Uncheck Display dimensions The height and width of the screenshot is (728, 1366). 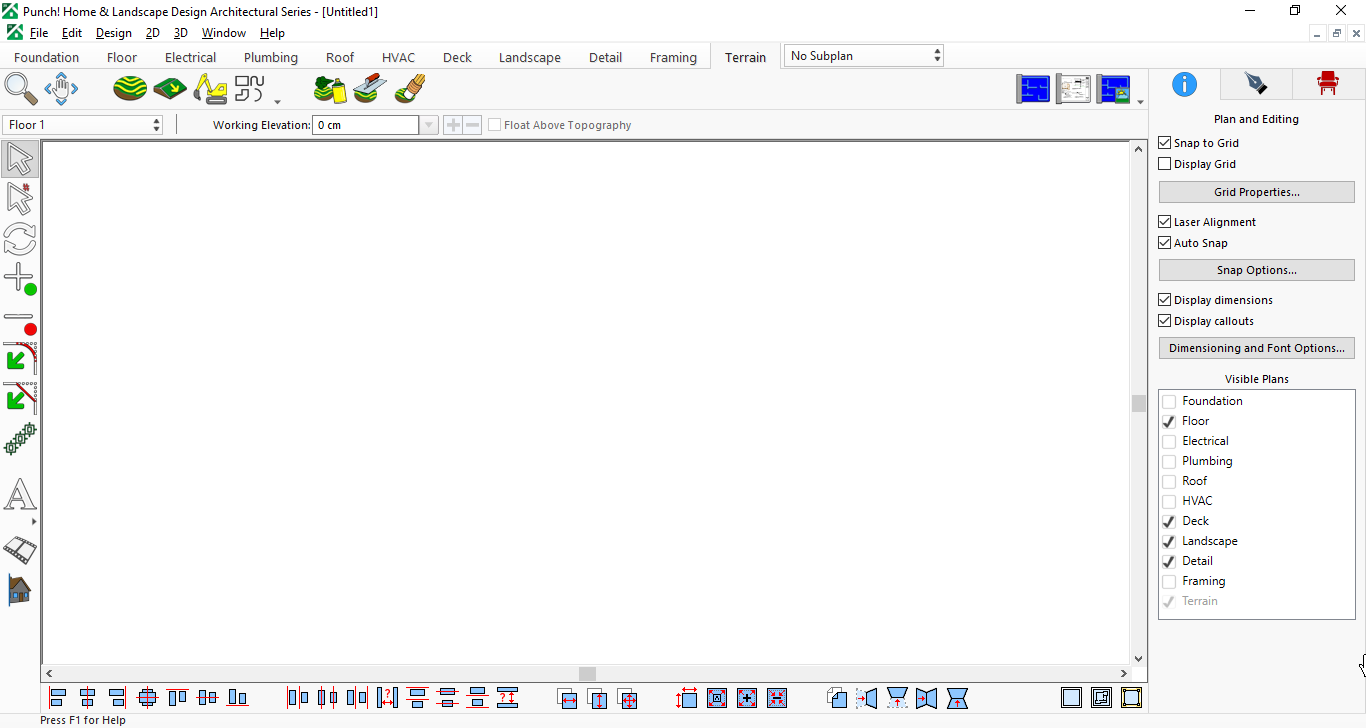(1164, 300)
